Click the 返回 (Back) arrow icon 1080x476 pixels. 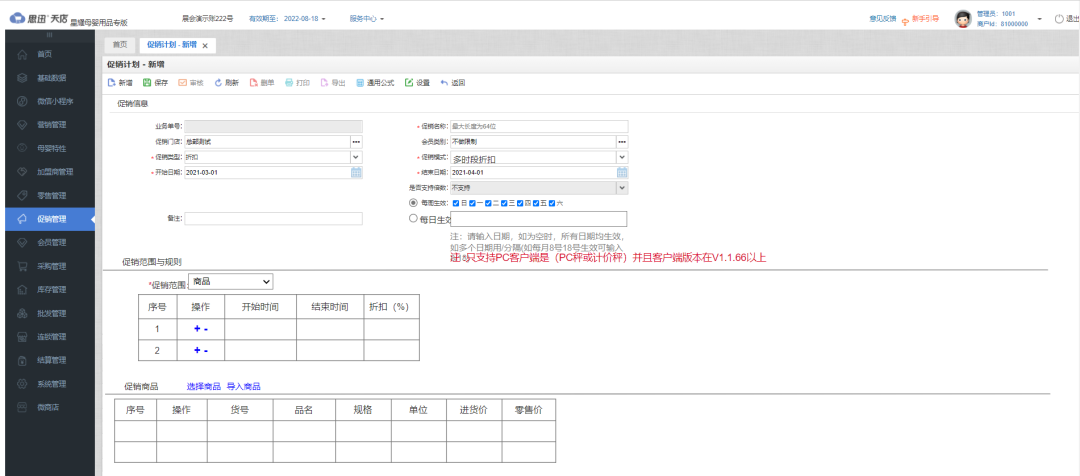click(444, 83)
